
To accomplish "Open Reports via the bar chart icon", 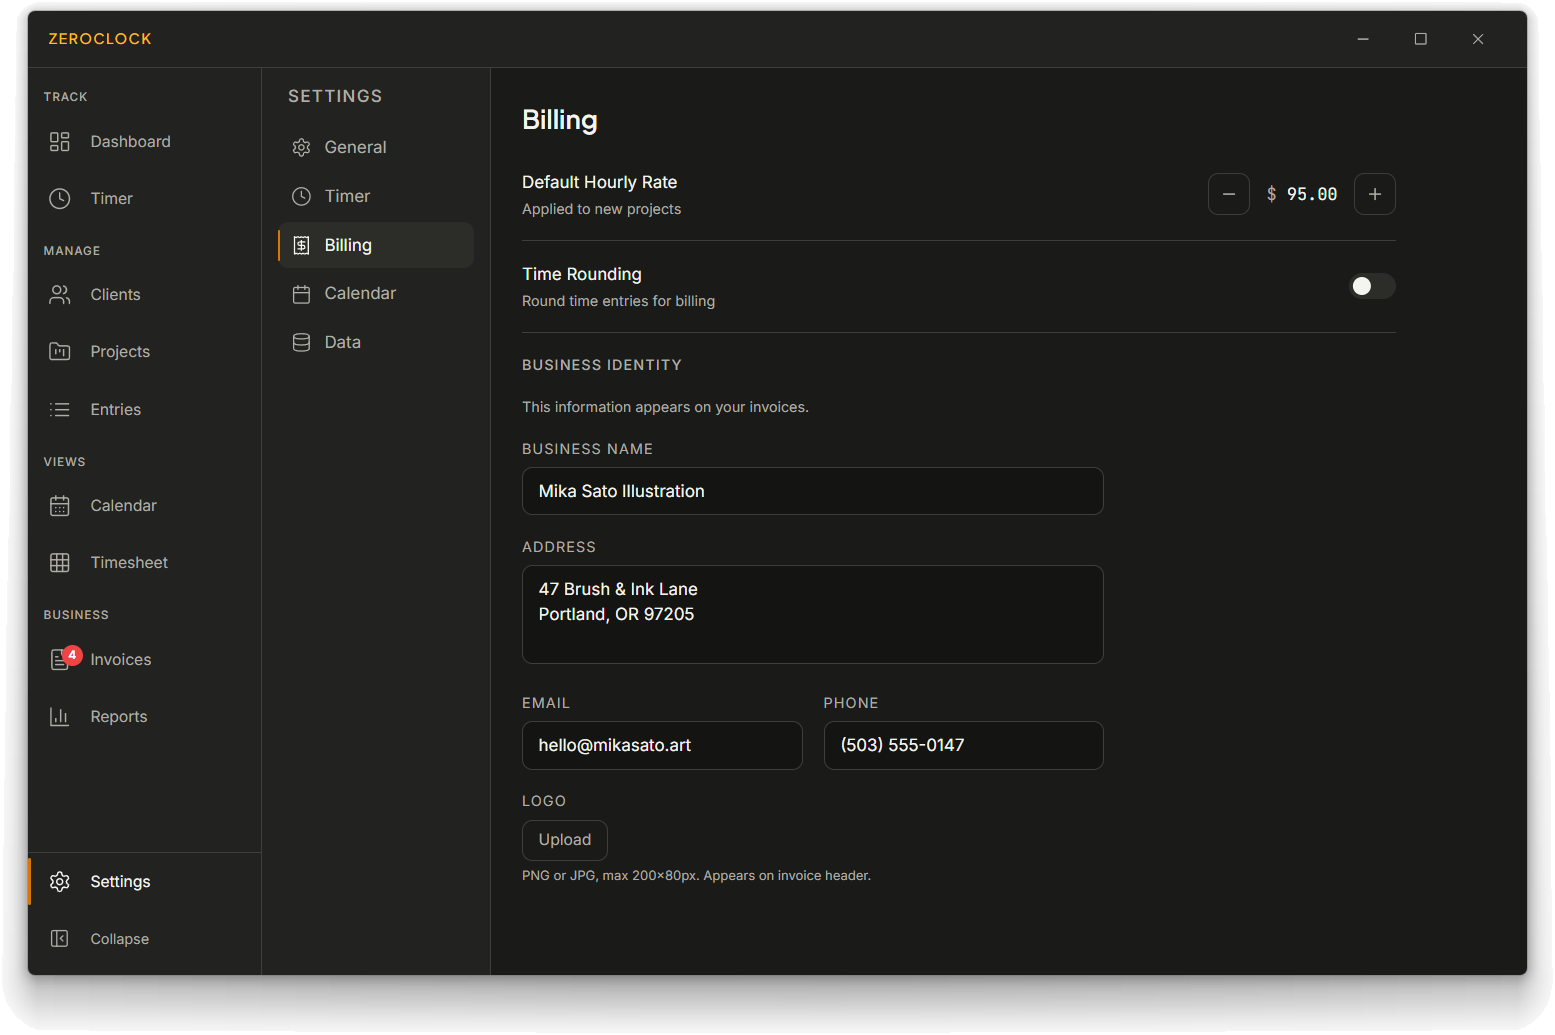I will (60, 717).
